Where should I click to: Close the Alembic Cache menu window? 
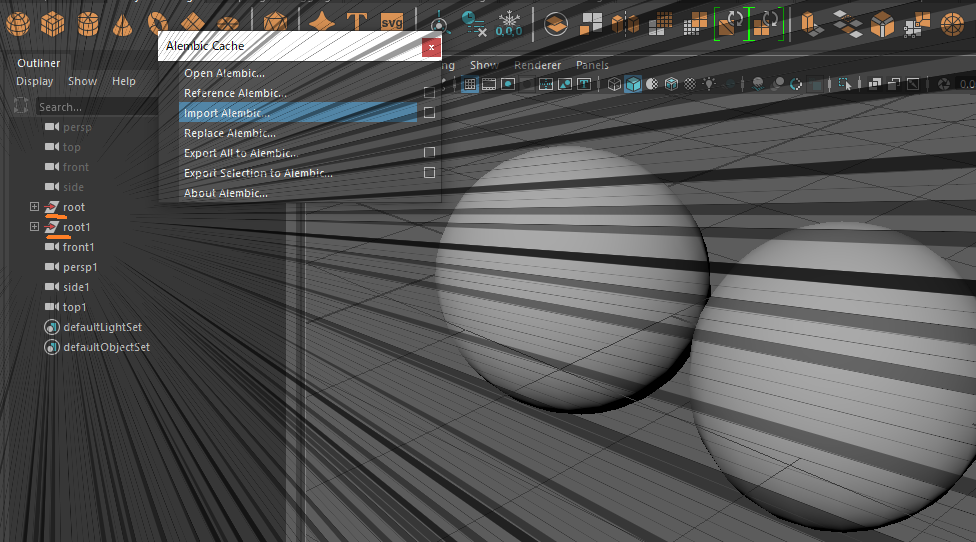click(x=431, y=47)
